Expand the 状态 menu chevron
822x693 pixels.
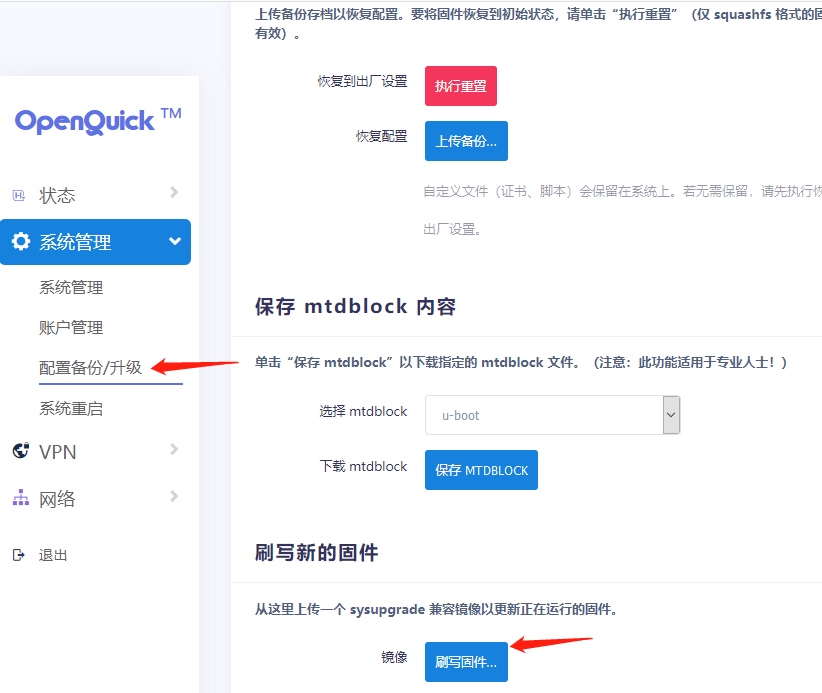coord(174,193)
